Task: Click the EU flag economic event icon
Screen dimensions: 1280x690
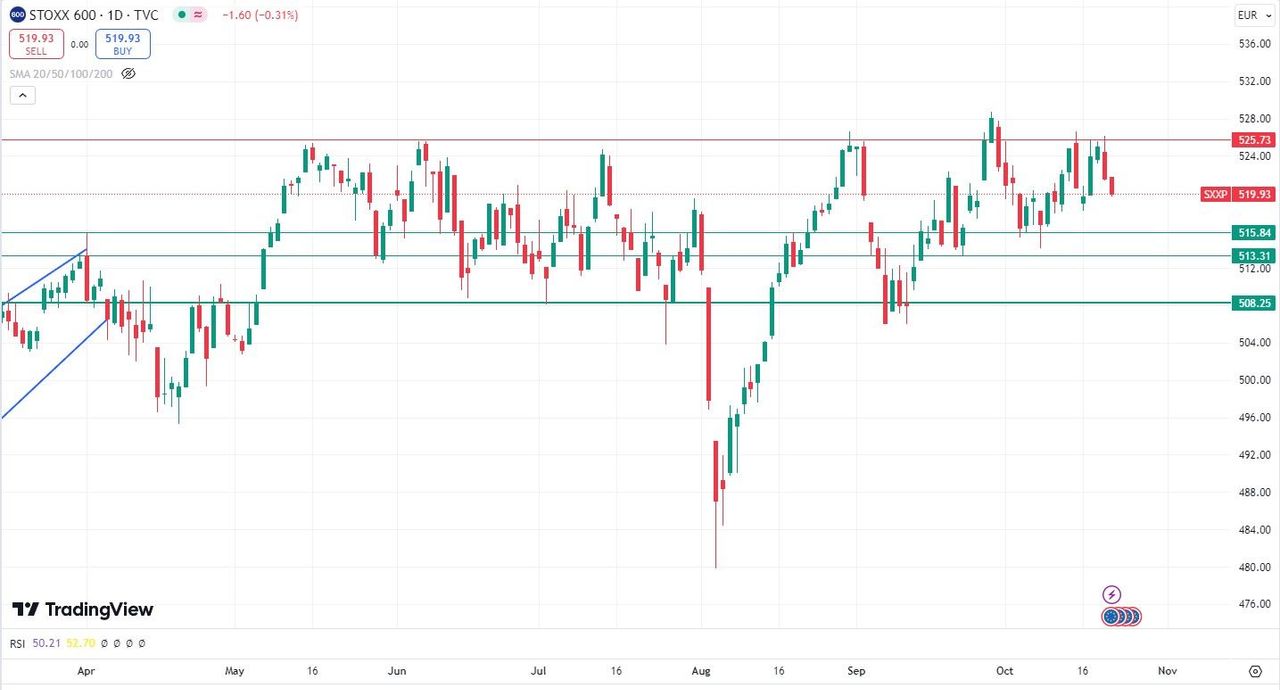Action: (1112, 616)
